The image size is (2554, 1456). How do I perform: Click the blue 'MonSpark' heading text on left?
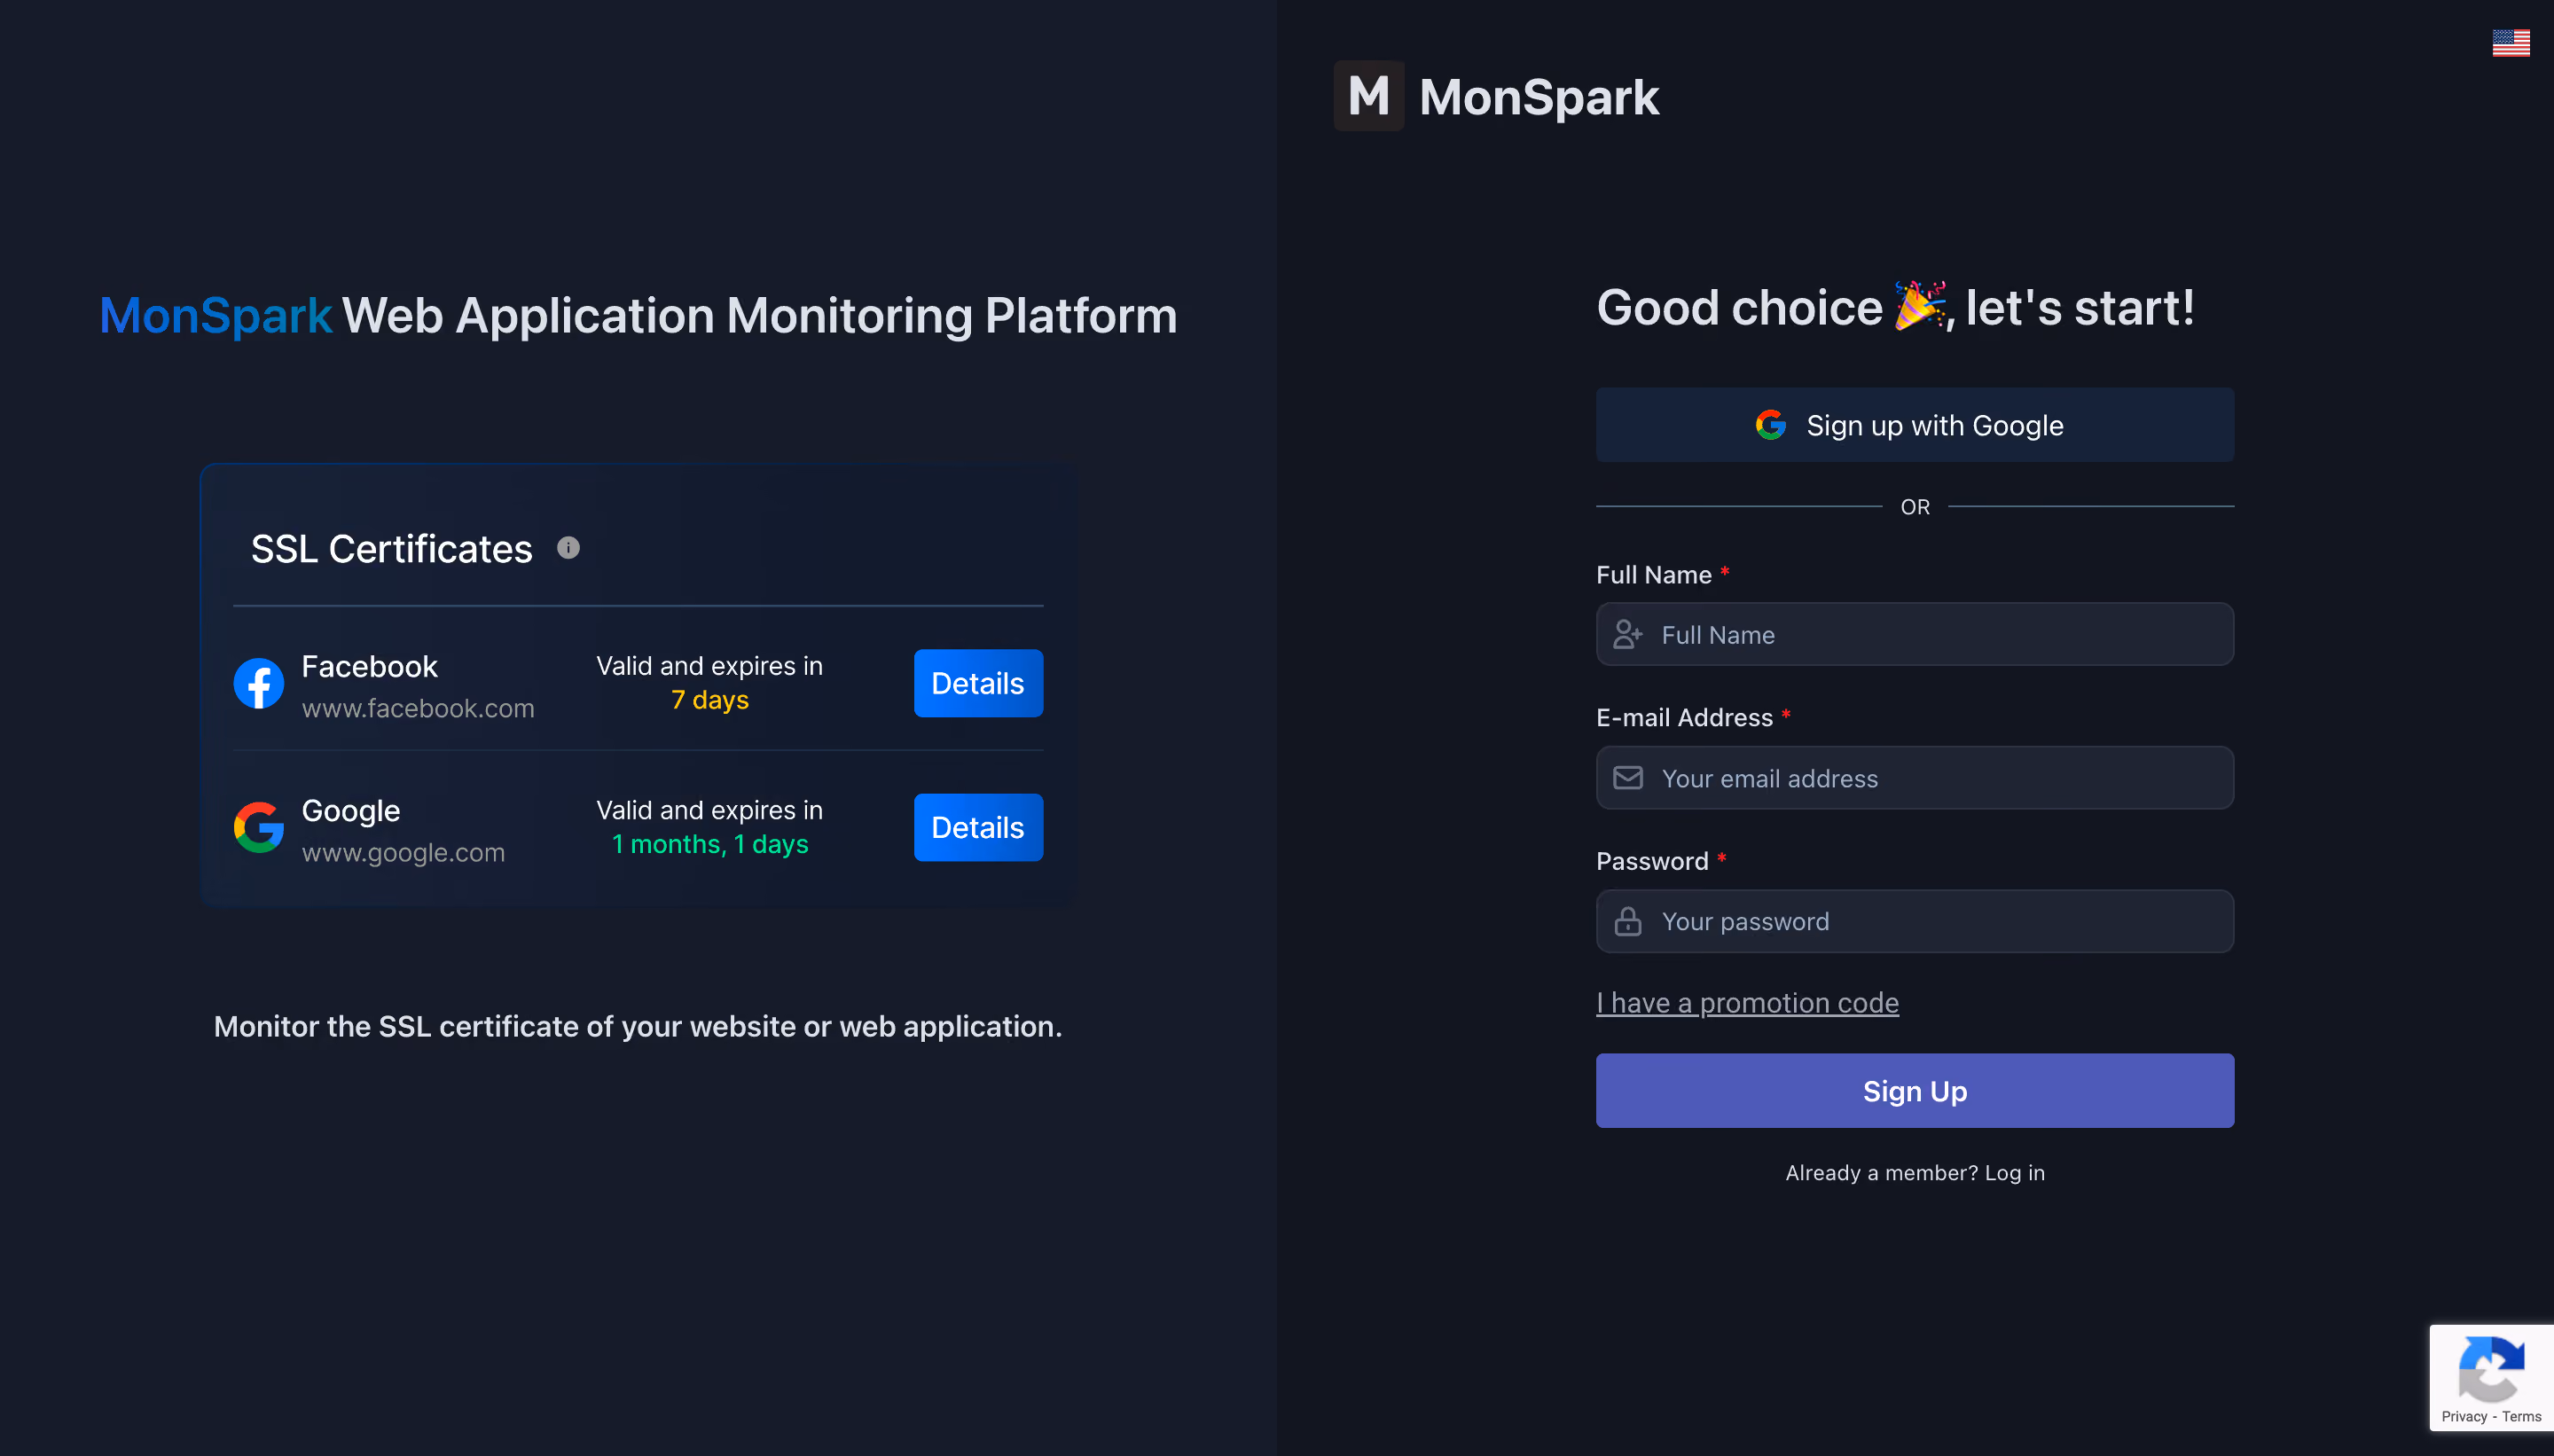point(215,315)
